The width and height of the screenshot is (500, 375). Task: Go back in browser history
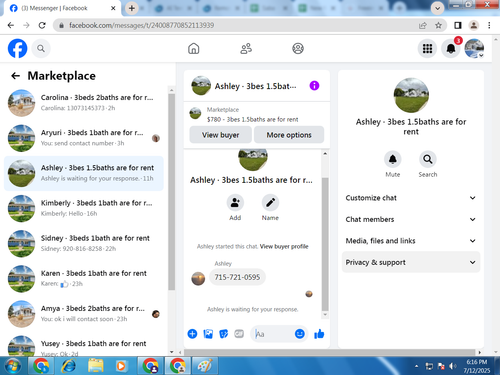click(11, 25)
